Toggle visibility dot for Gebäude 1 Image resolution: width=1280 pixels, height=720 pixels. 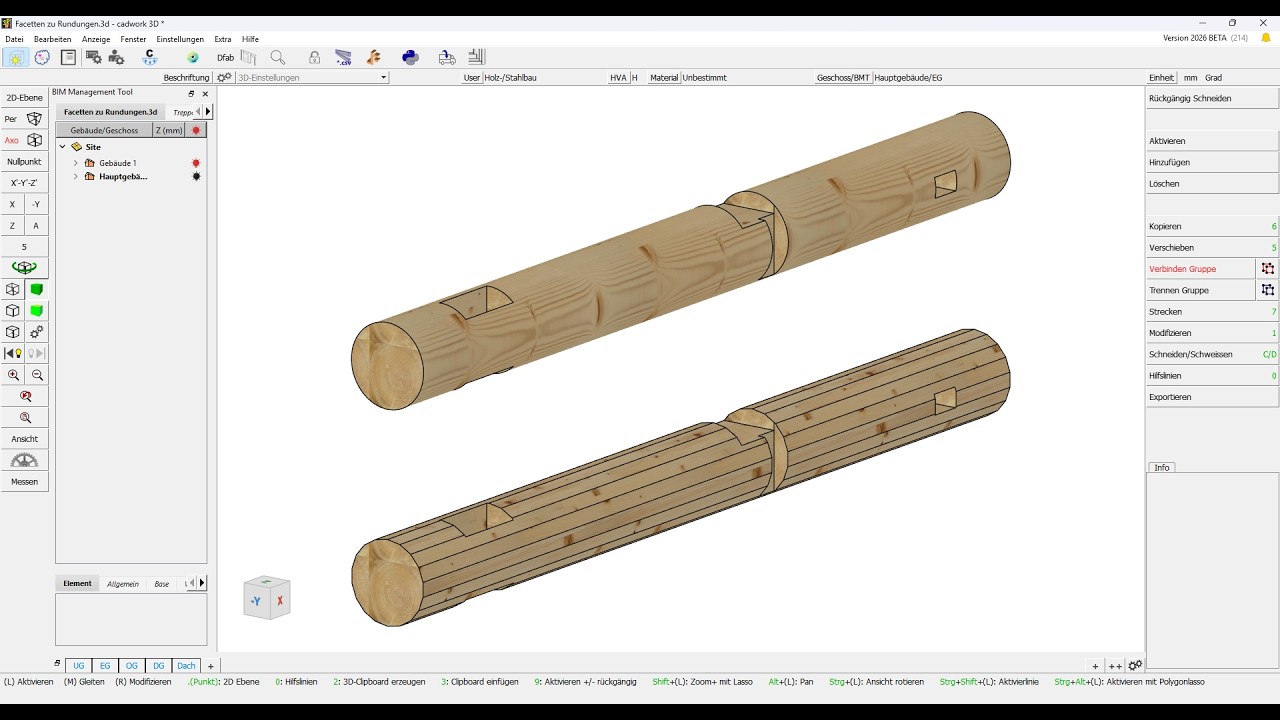click(196, 163)
